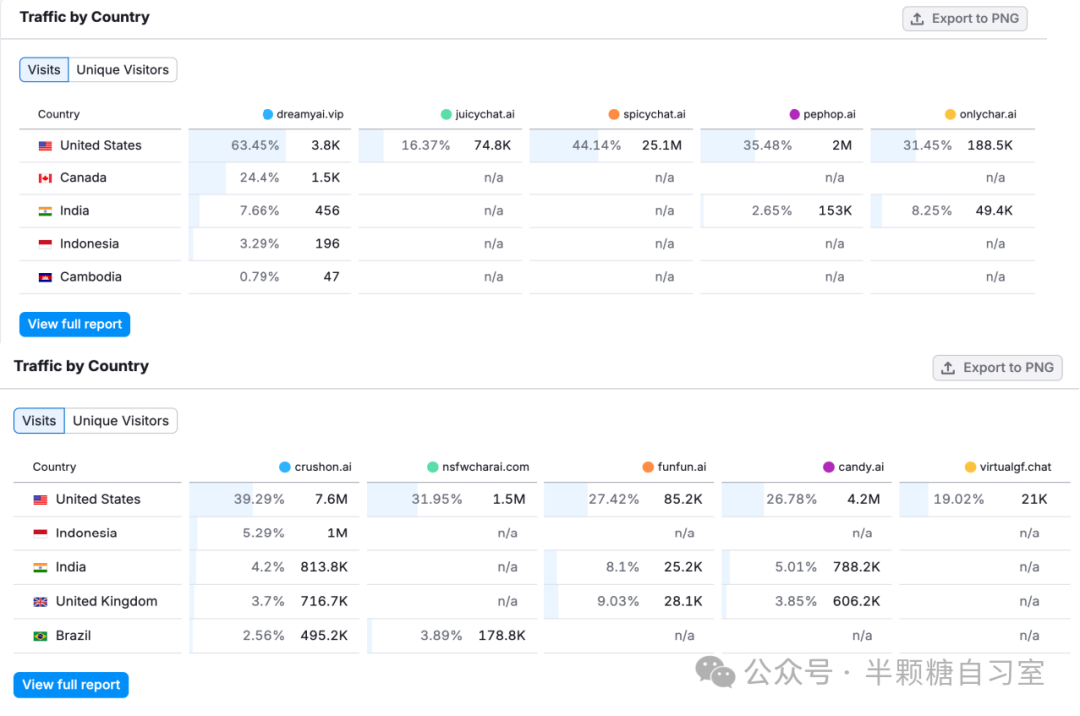Click the dreamyai.vip blue legend dot
The height and width of the screenshot is (716, 1080).
tap(268, 114)
